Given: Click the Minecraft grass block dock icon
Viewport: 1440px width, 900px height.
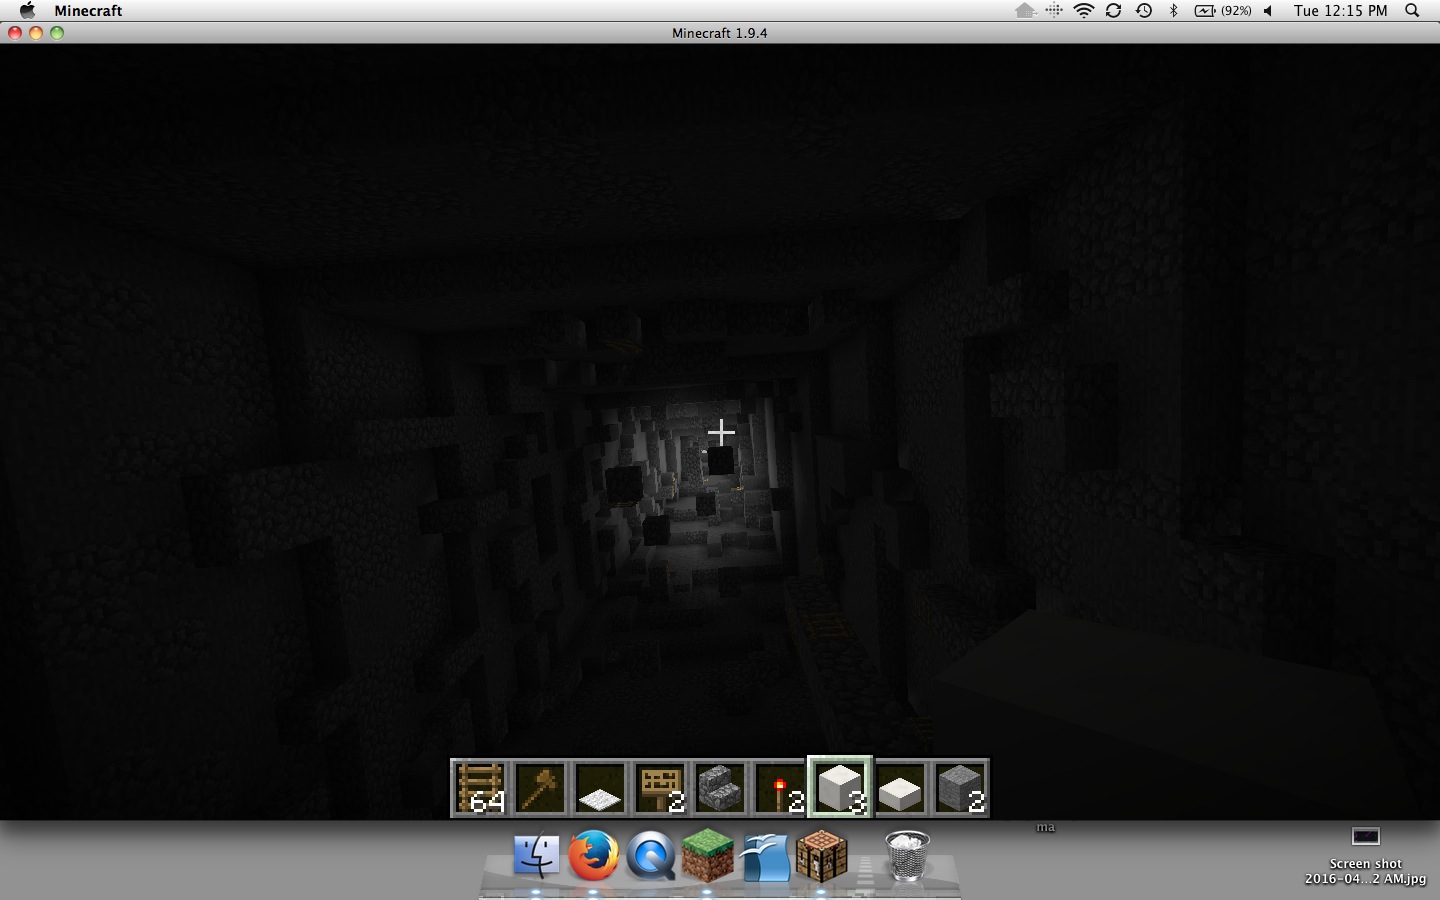Looking at the screenshot, I should pyautogui.click(x=707, y=856).
